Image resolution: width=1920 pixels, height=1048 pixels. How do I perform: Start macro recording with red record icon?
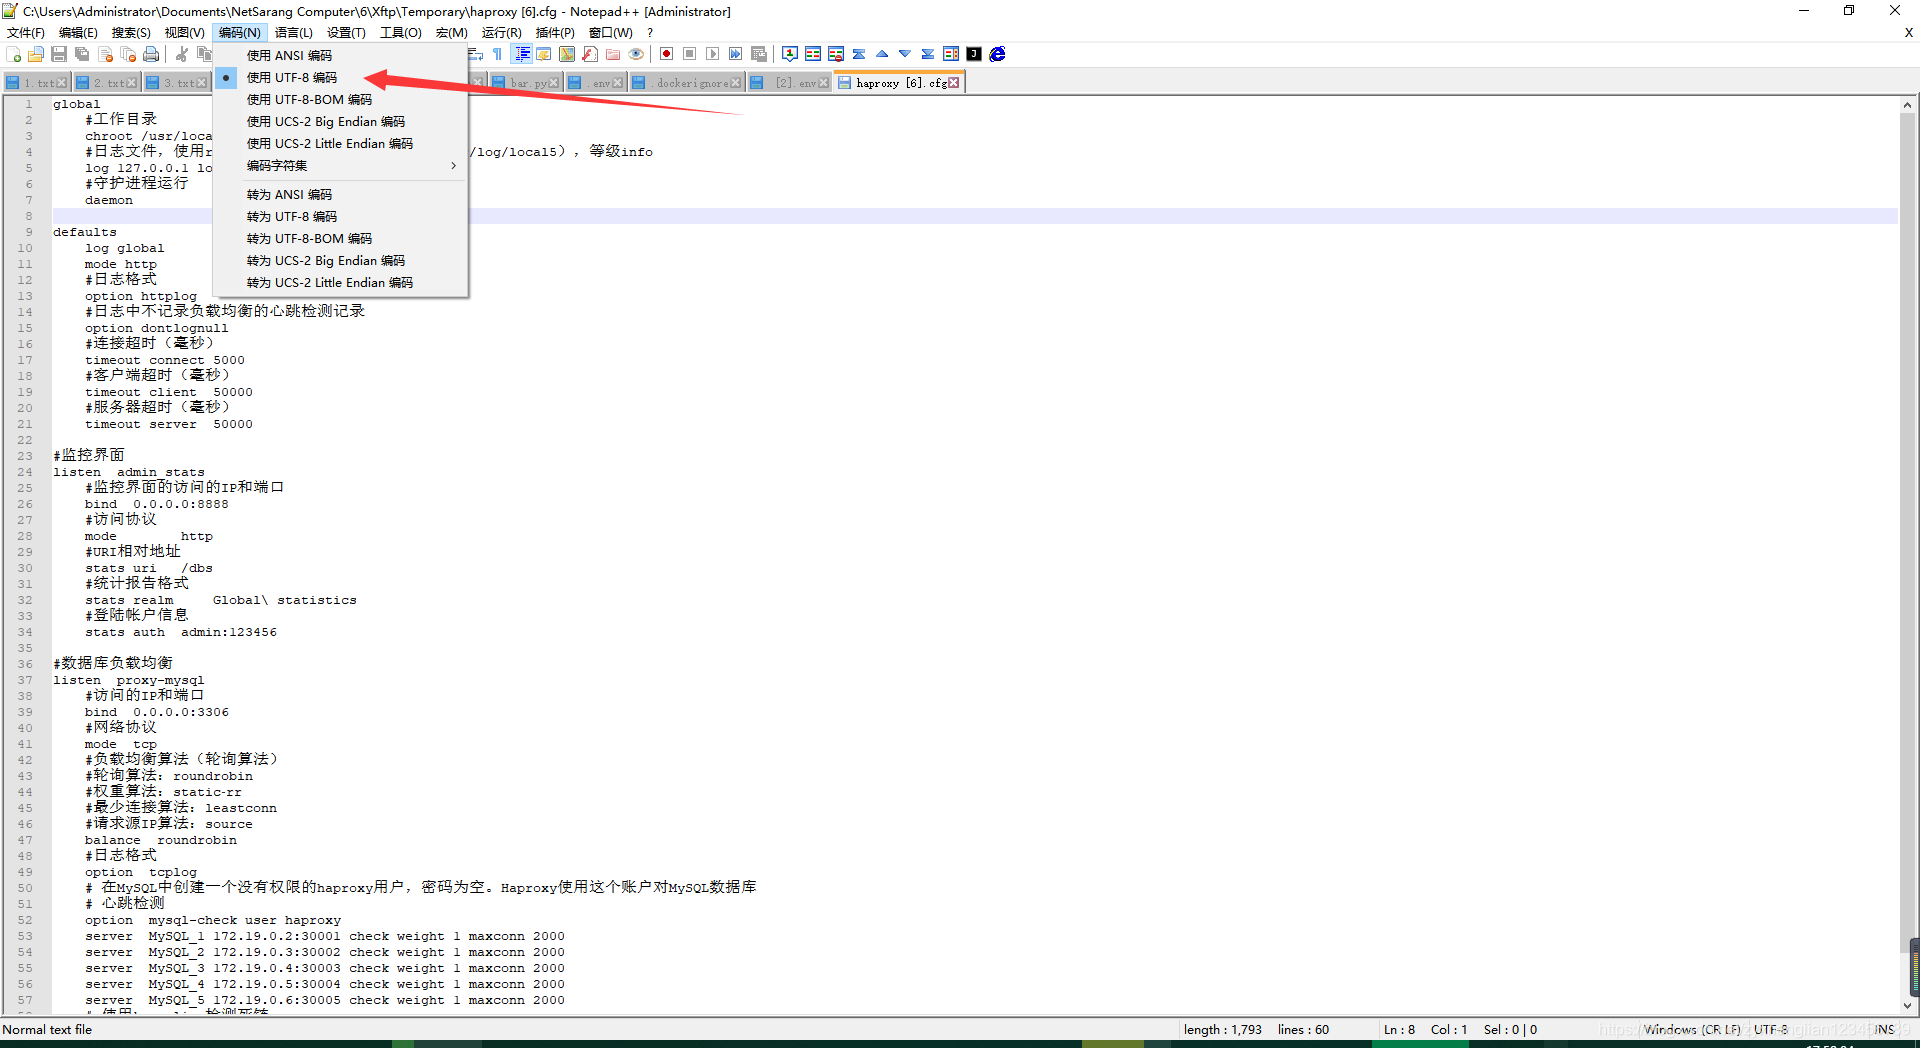[666, 54]
